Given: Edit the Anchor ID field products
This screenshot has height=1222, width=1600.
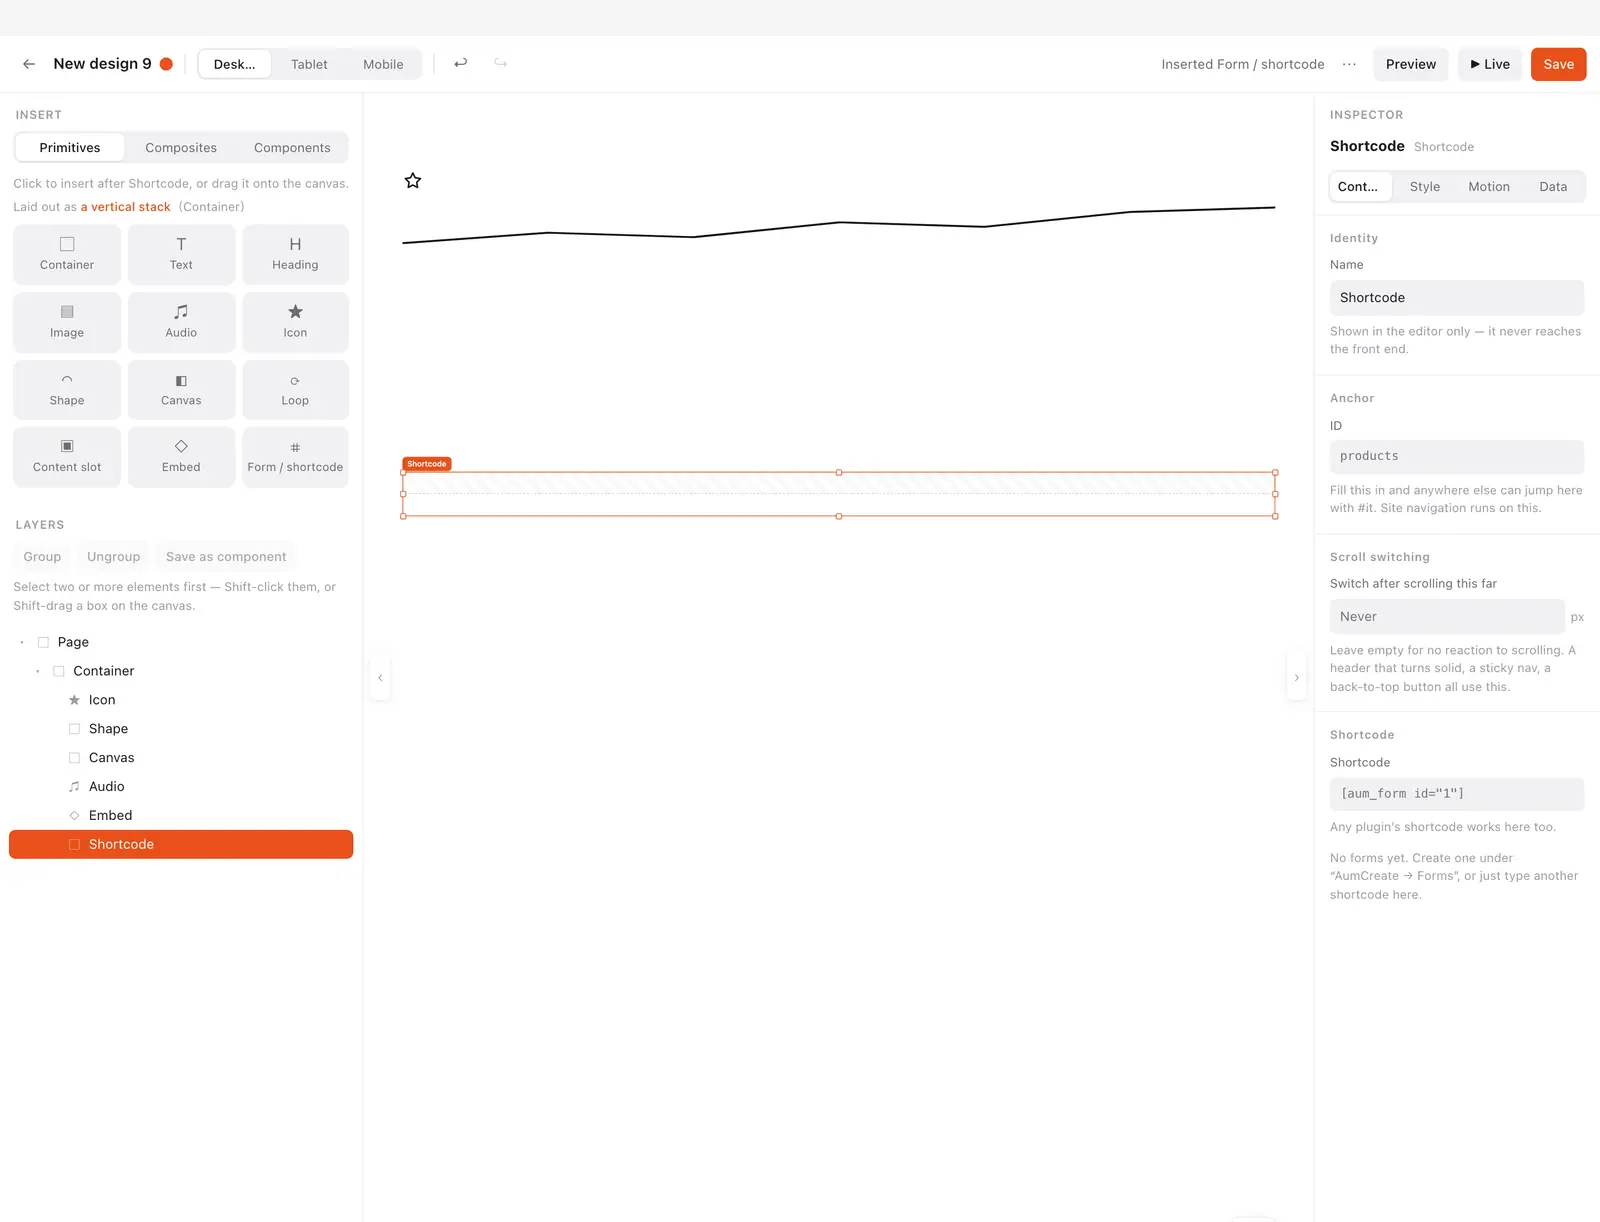Looking at the screenshot, I should (1457, 456).
